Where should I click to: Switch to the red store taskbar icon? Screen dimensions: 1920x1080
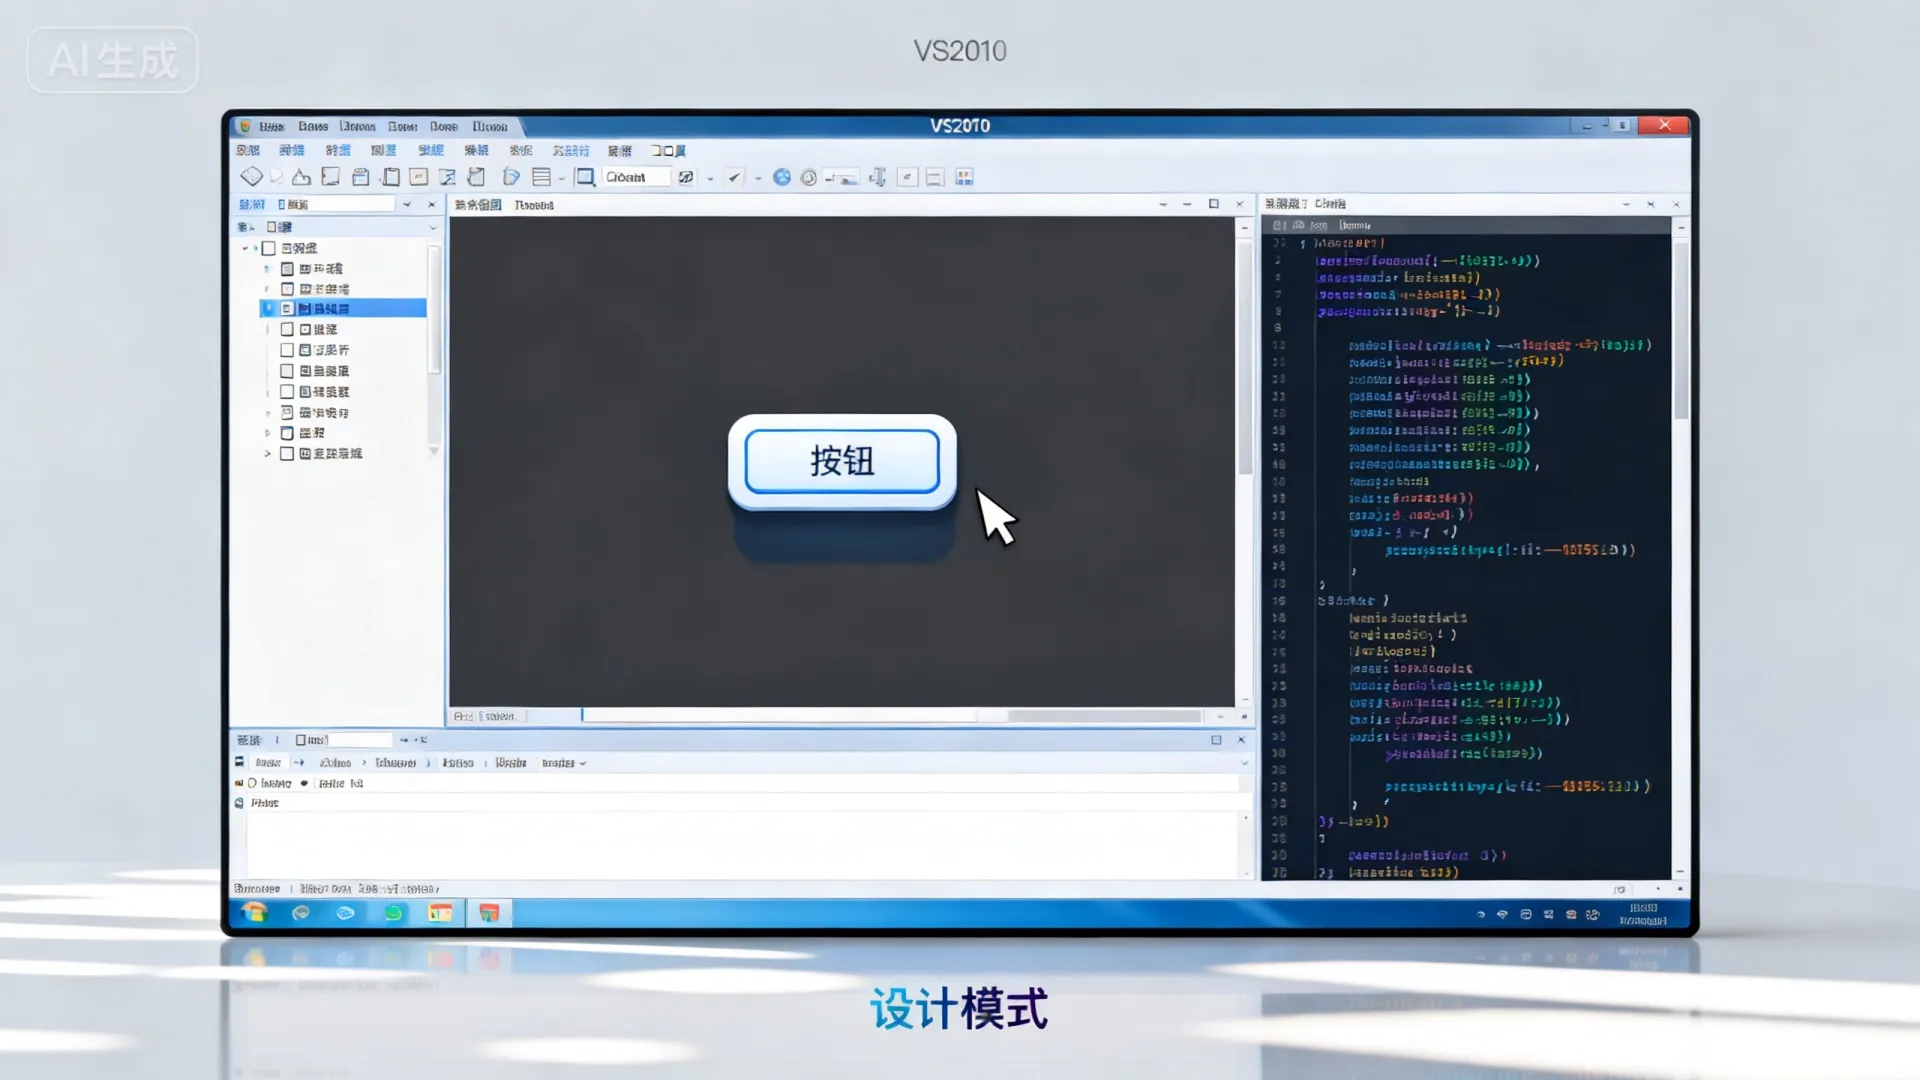point(489,912)
